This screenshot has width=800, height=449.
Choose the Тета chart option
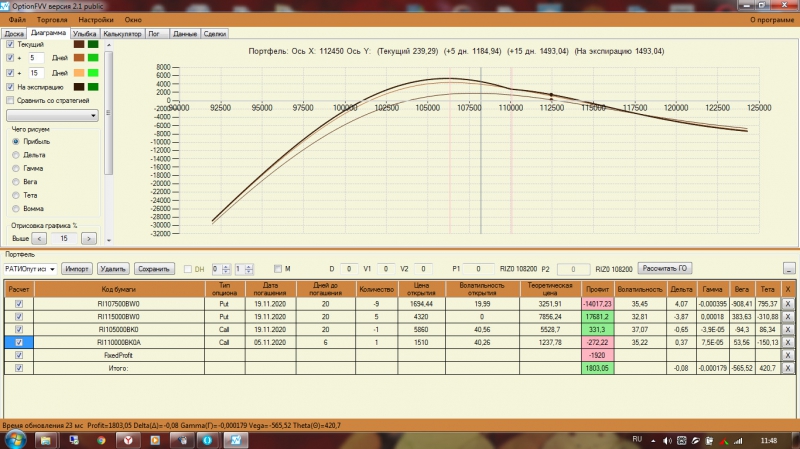tap(16, 195)
